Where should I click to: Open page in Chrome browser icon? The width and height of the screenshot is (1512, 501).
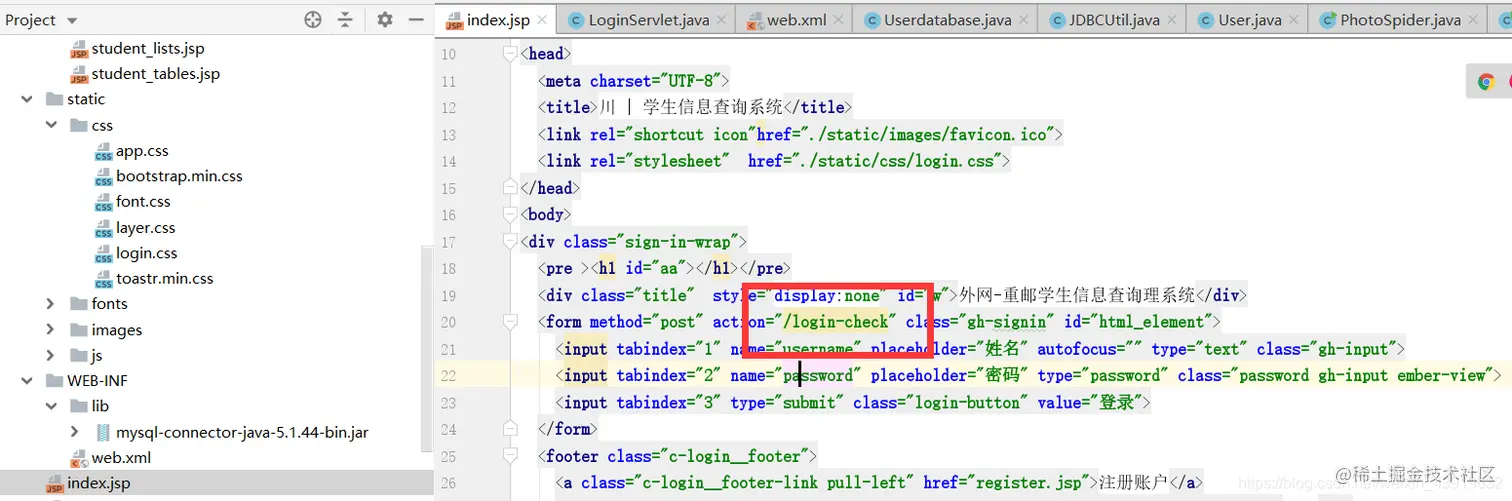(1486, 82)
